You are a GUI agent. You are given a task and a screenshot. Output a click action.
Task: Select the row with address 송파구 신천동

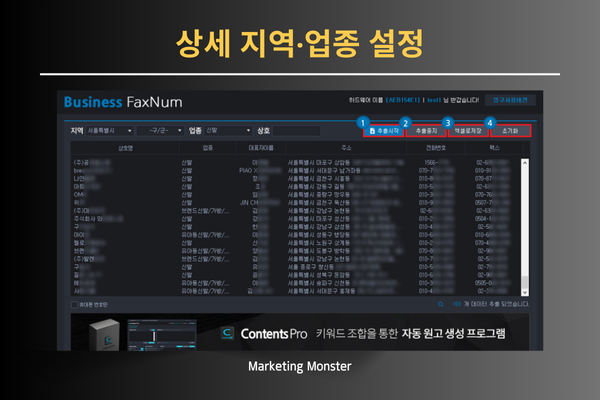click(296, 283)
